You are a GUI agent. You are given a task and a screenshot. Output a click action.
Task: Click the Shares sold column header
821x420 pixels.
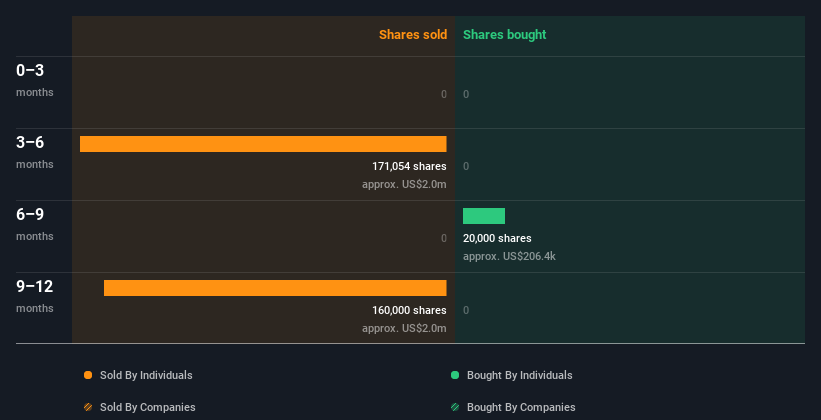pos(413,35)
